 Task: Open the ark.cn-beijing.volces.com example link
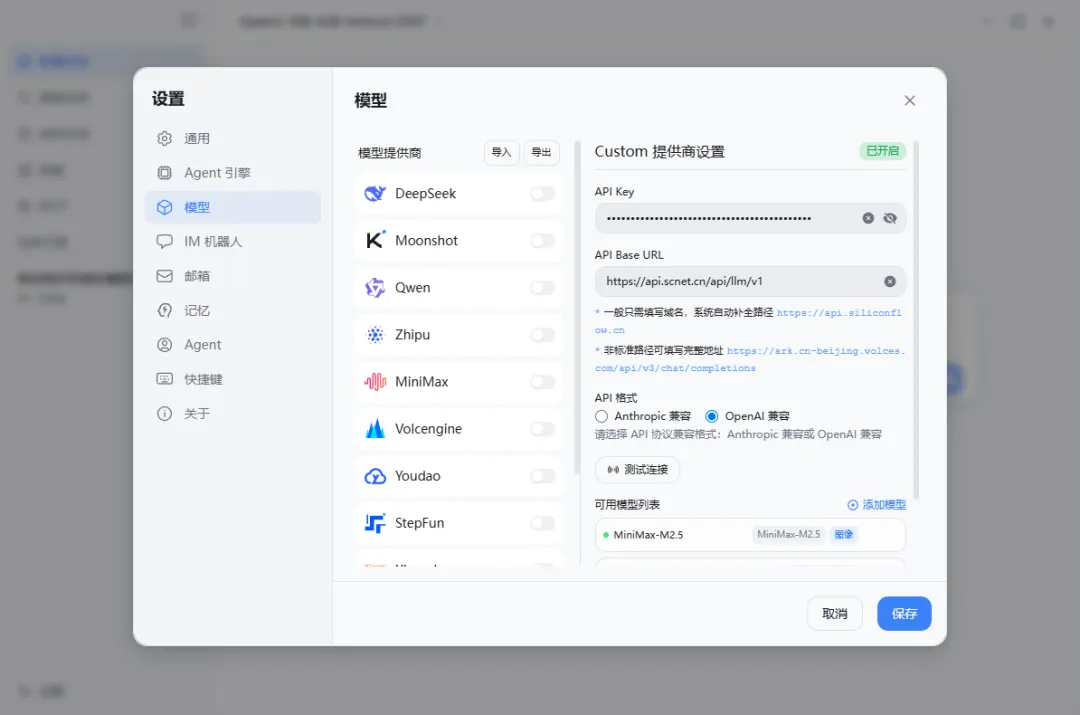pyautogui.click(x=750, y=360)
